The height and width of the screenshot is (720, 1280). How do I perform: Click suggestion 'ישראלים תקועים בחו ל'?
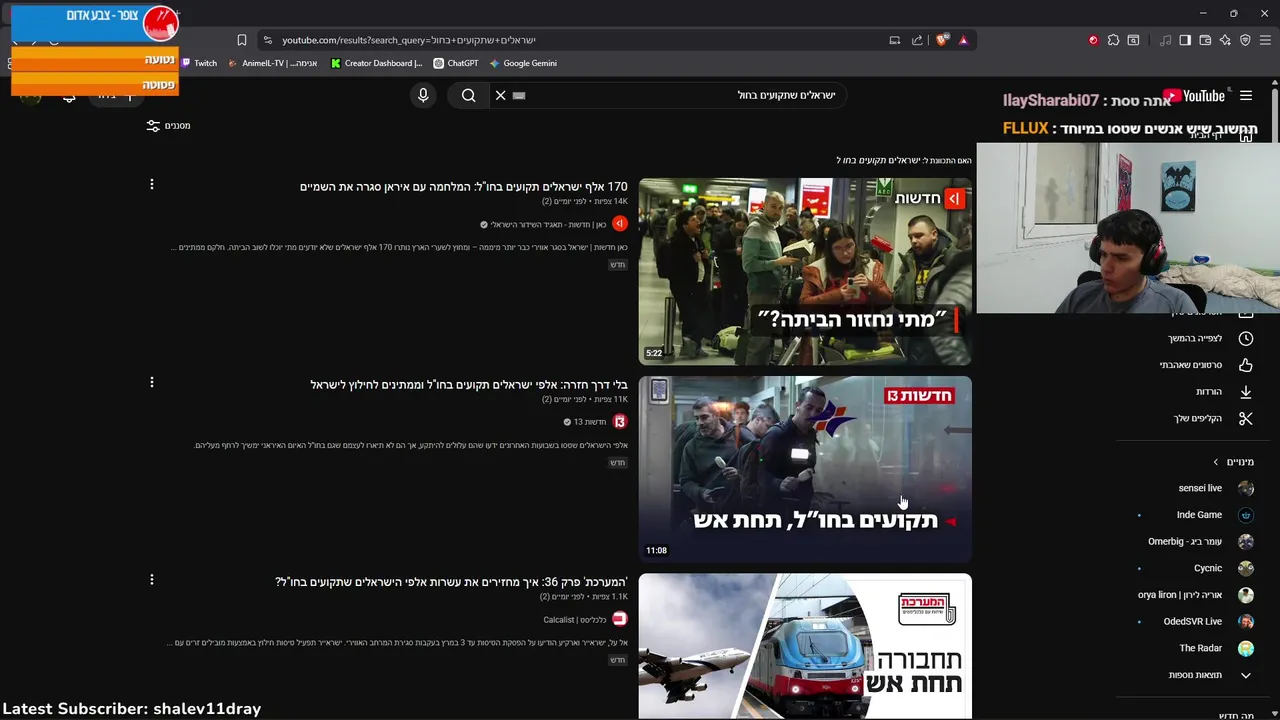pos(876,160)
